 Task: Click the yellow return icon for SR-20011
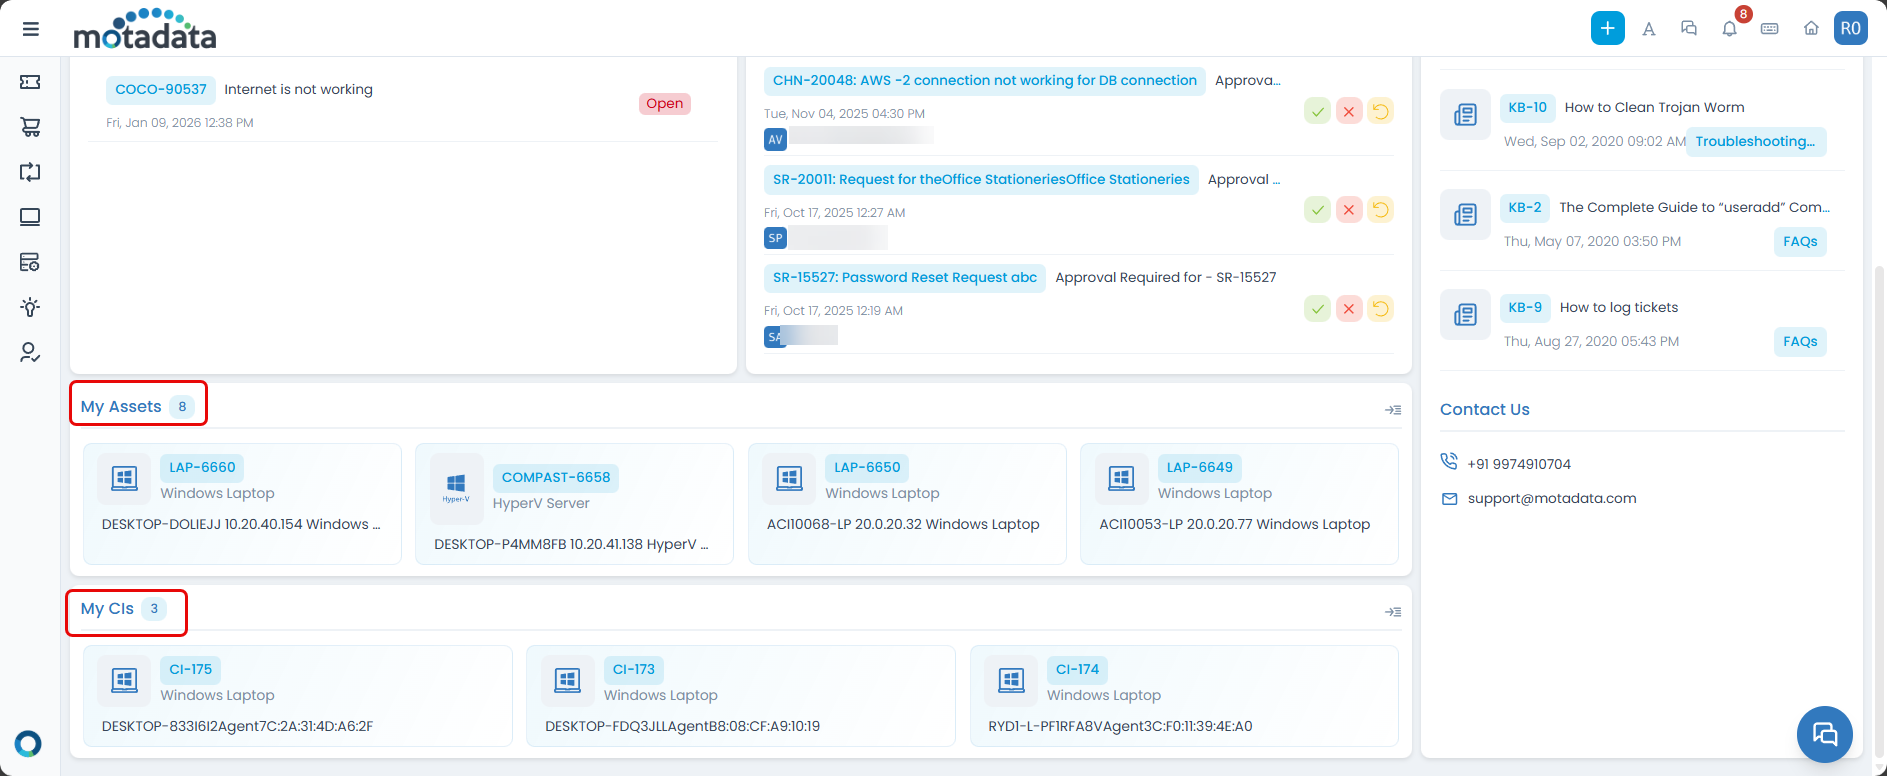[1380, 210]
